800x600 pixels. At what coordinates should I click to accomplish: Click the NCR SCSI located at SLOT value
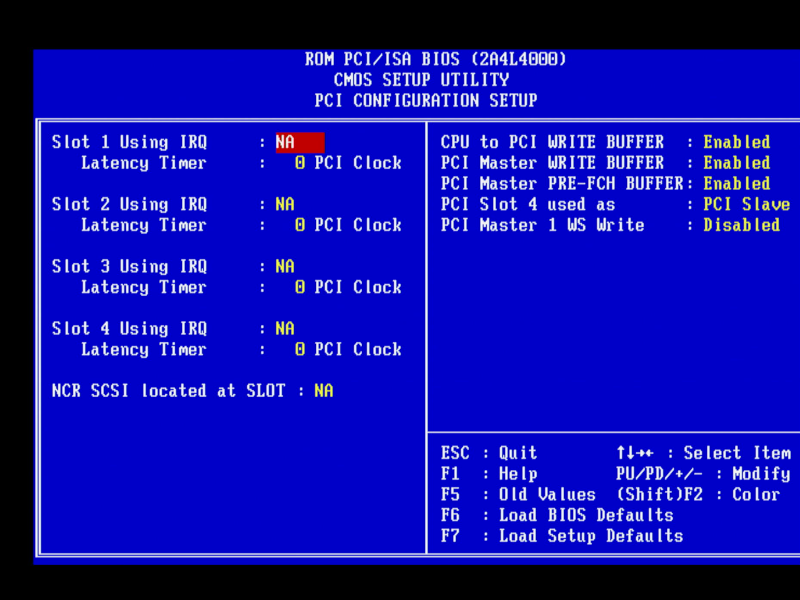(323, 391)
